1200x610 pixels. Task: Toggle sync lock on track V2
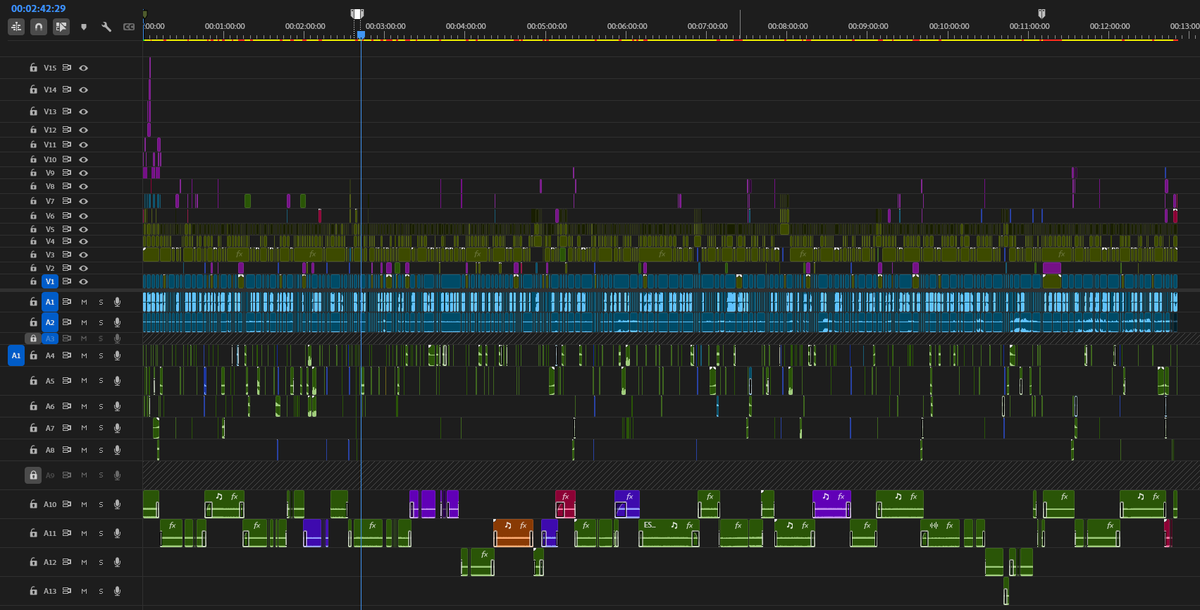(68, 268)
